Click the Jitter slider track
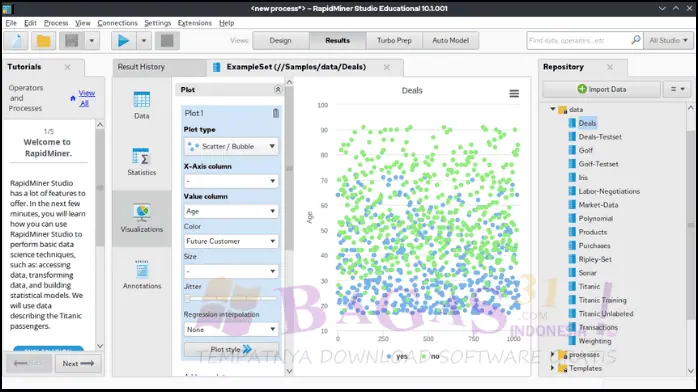 (231, 299)
